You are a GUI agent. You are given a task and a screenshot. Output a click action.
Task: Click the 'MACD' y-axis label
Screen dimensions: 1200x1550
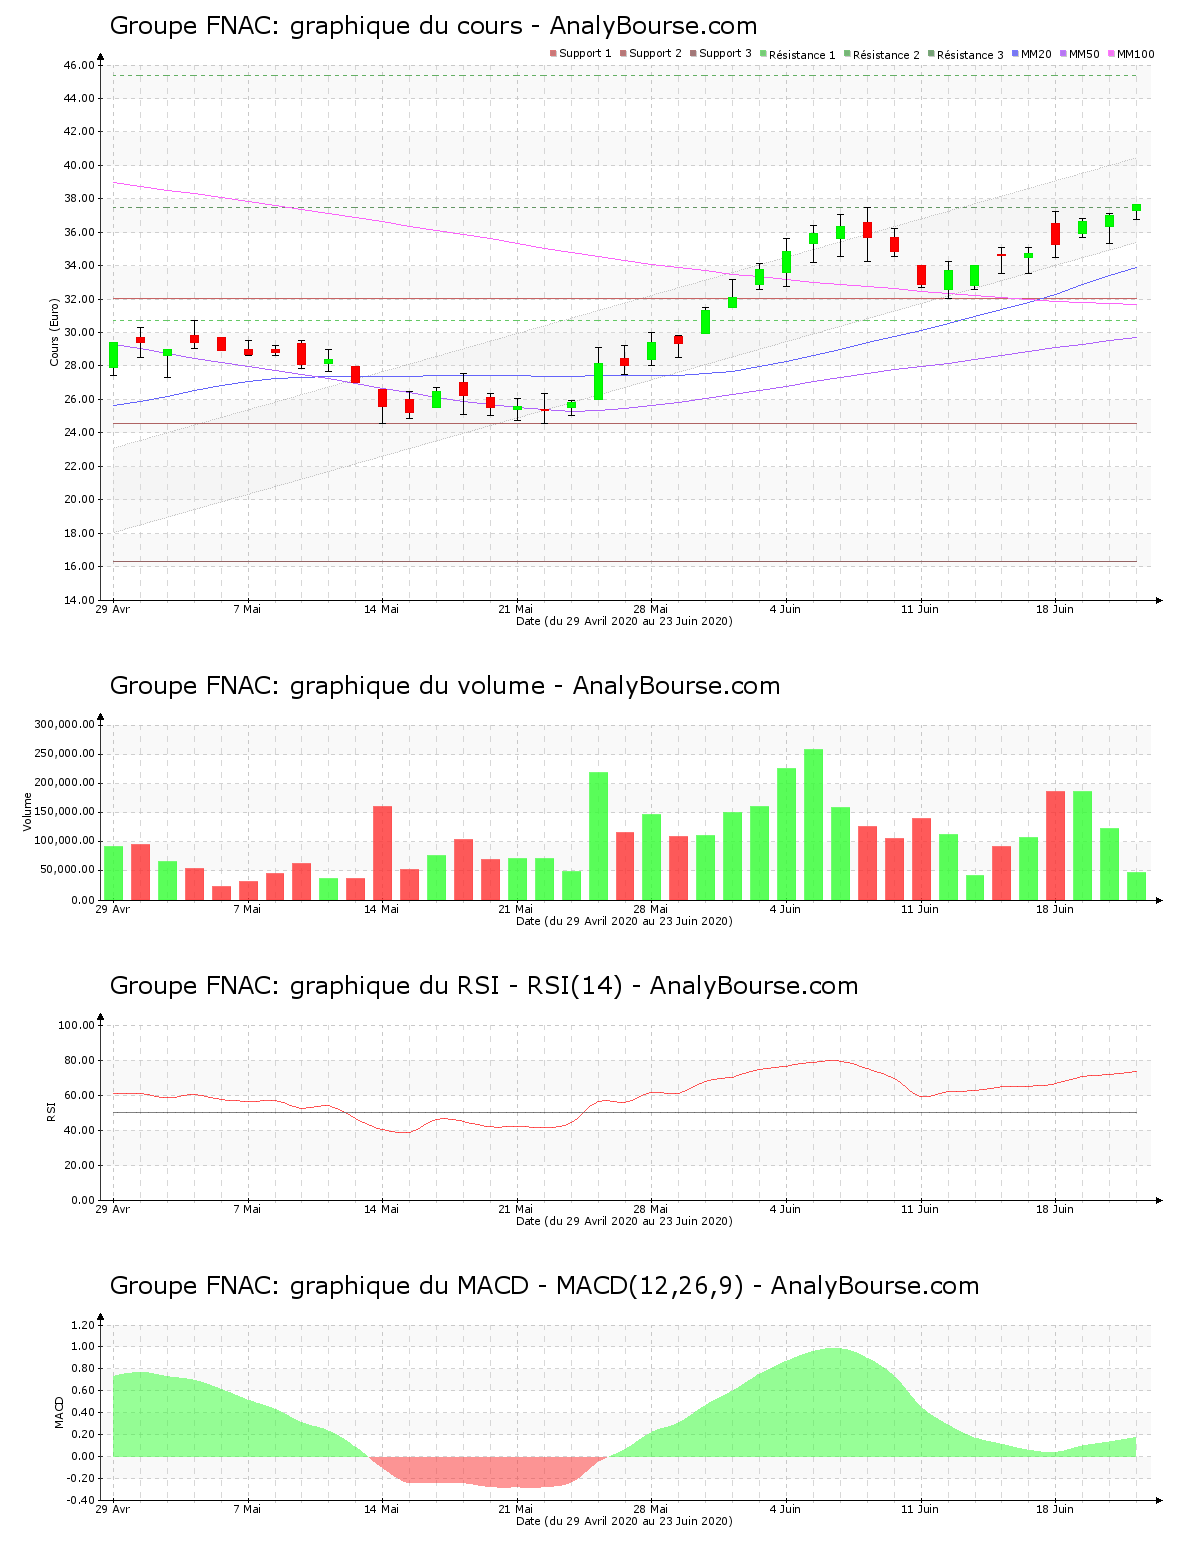(59, 1412)
